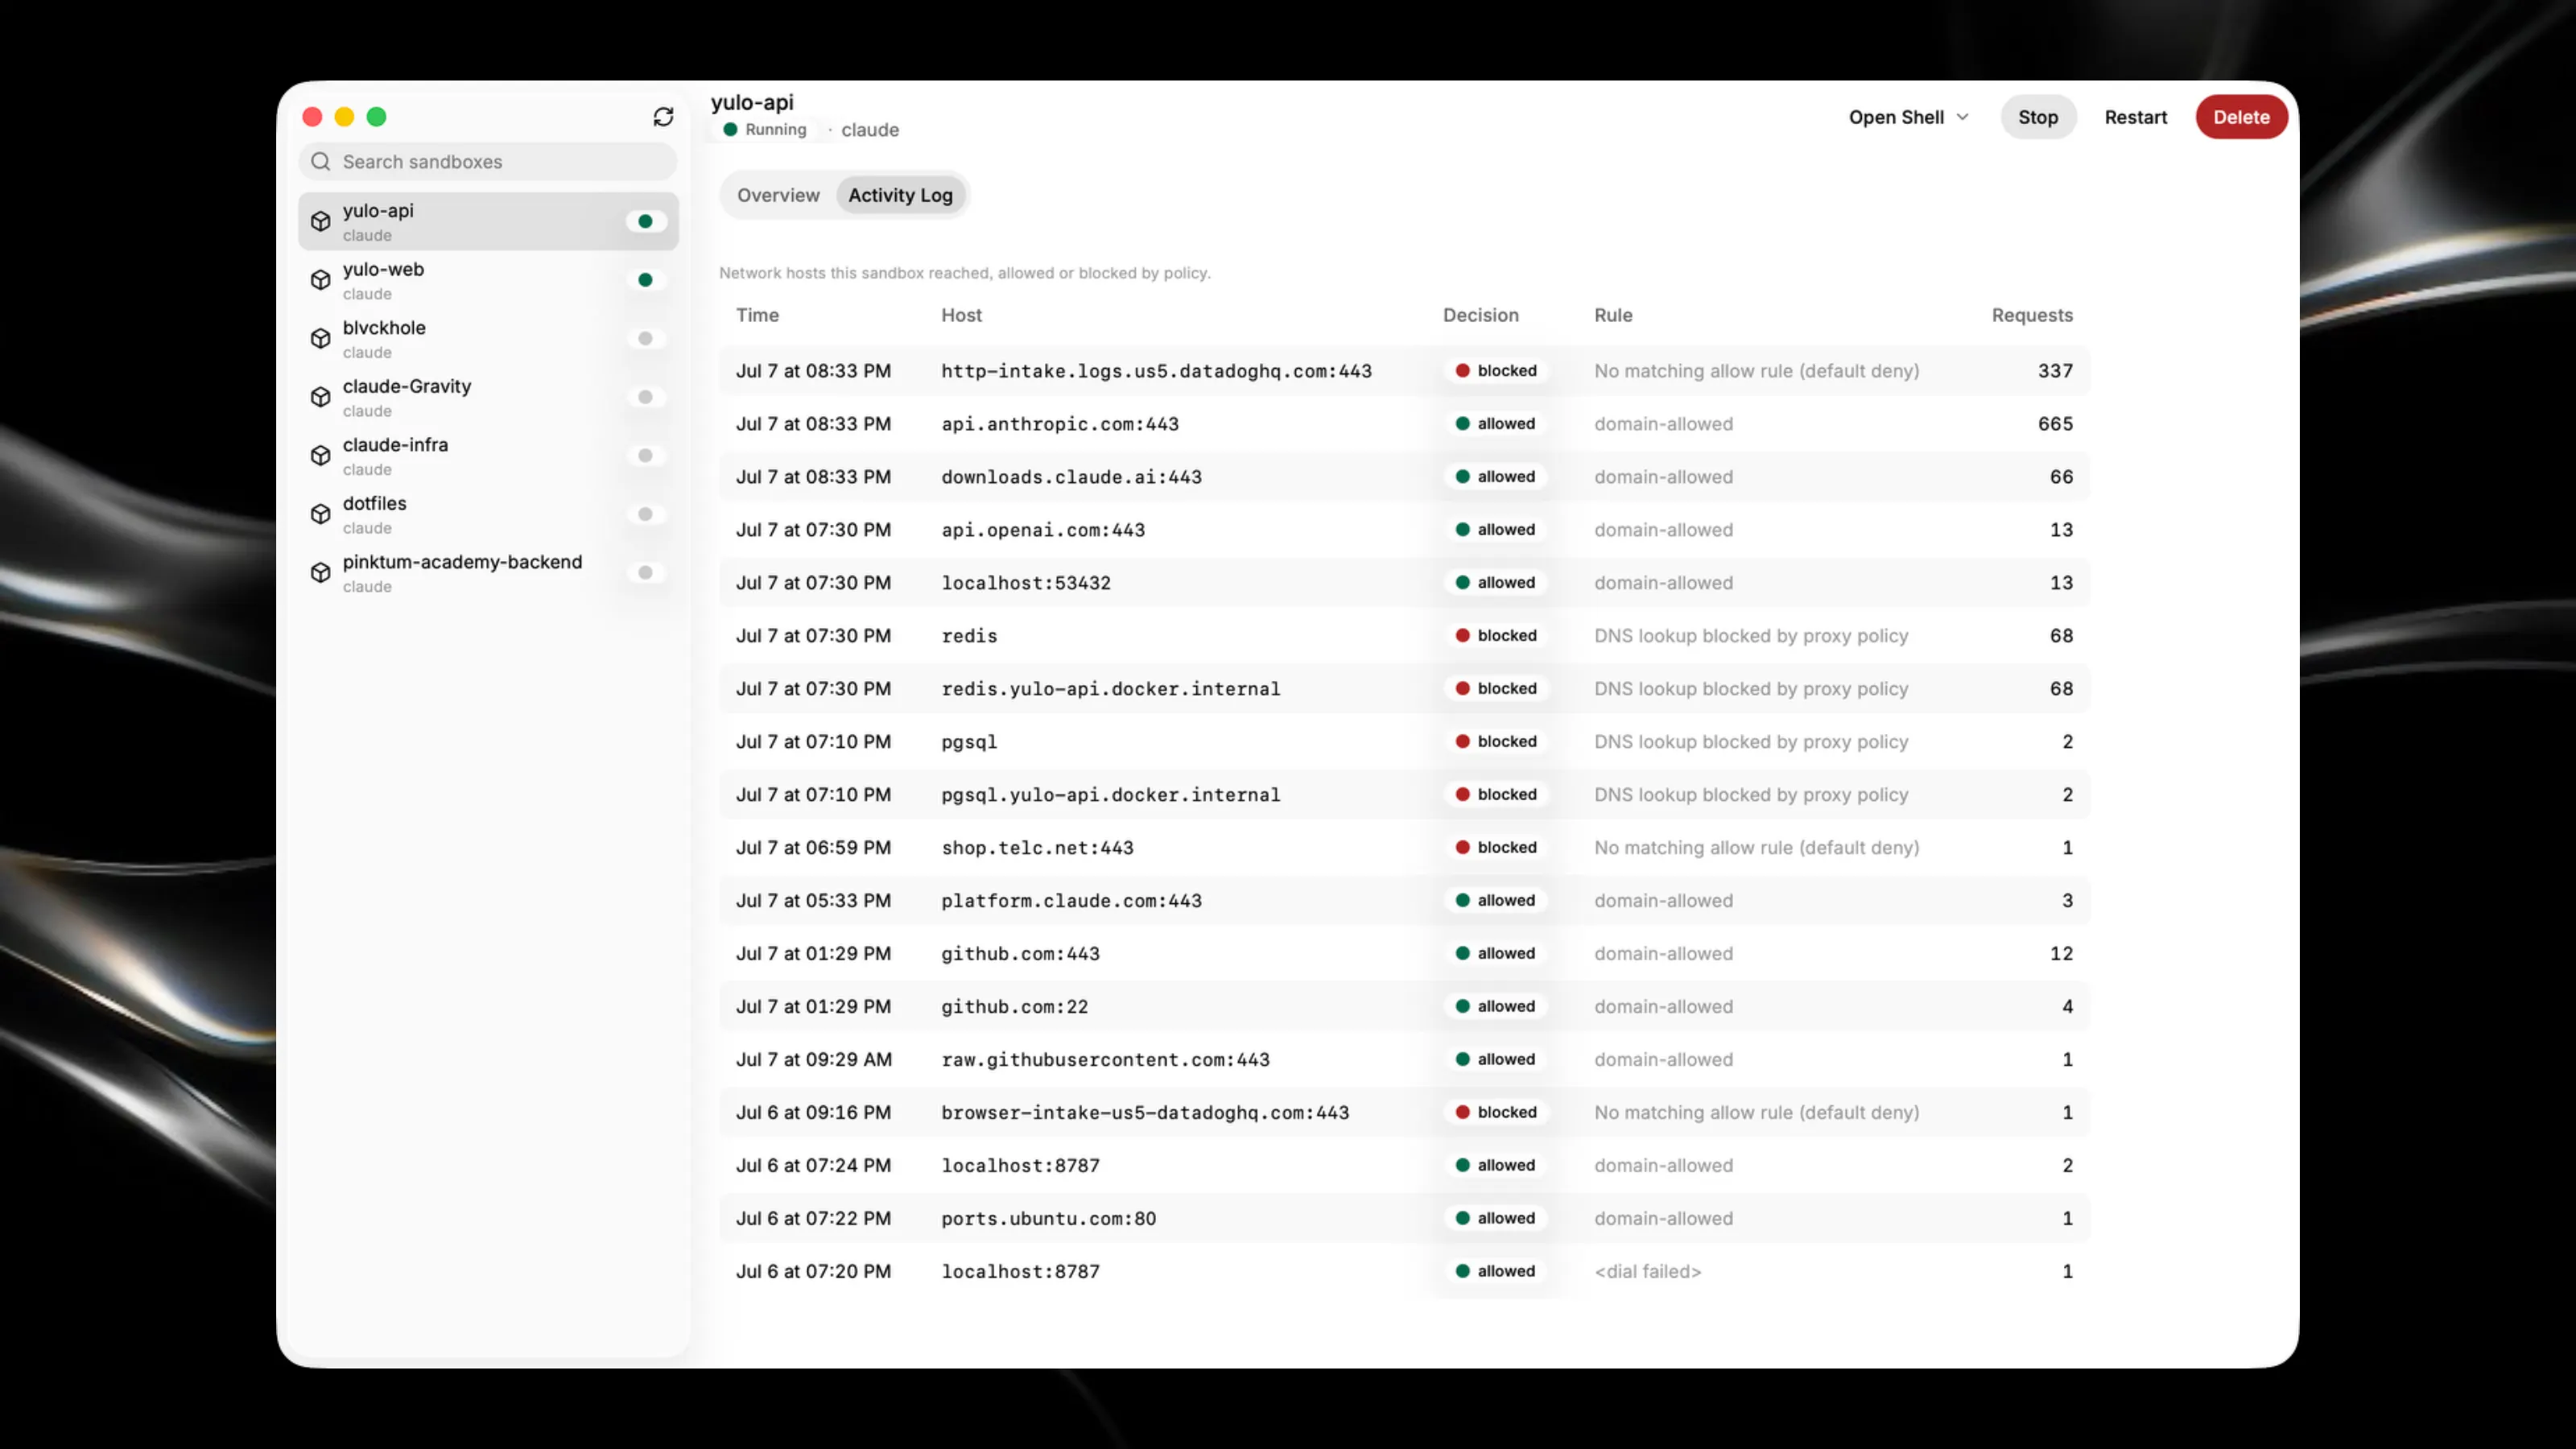Select the claude-infra sandbox in sidebar
This screenshot has height=1449, width=2576.
click(x=488, y=455)
